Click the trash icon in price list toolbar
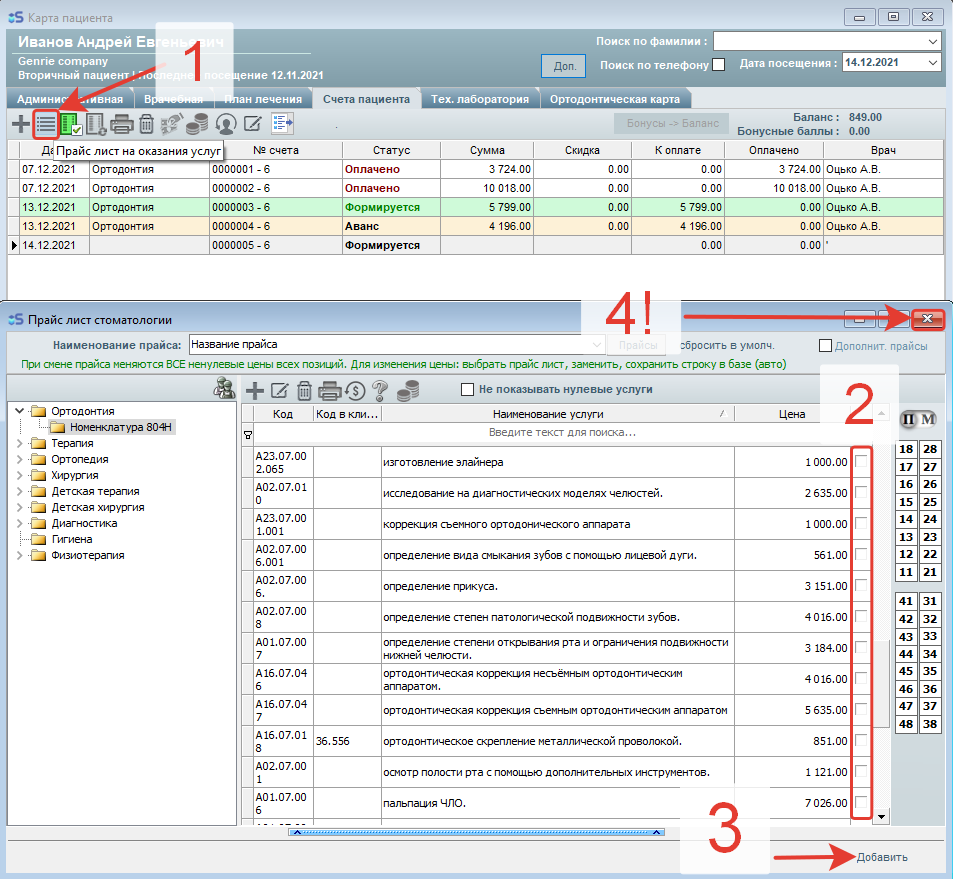Screen dimensions: 953x880 point(305,390)
